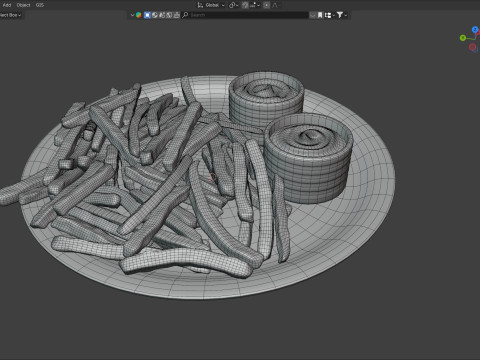Open the GIS menu
The image size is (480, 360).
point(40,5)
